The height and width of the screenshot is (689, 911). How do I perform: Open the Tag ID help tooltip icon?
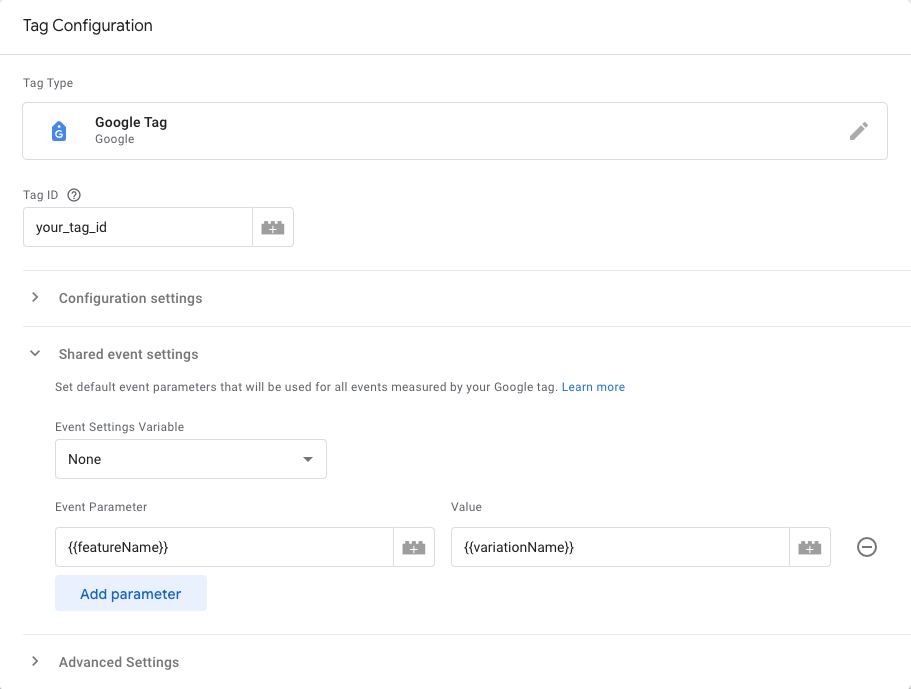[x=73, y=194]
